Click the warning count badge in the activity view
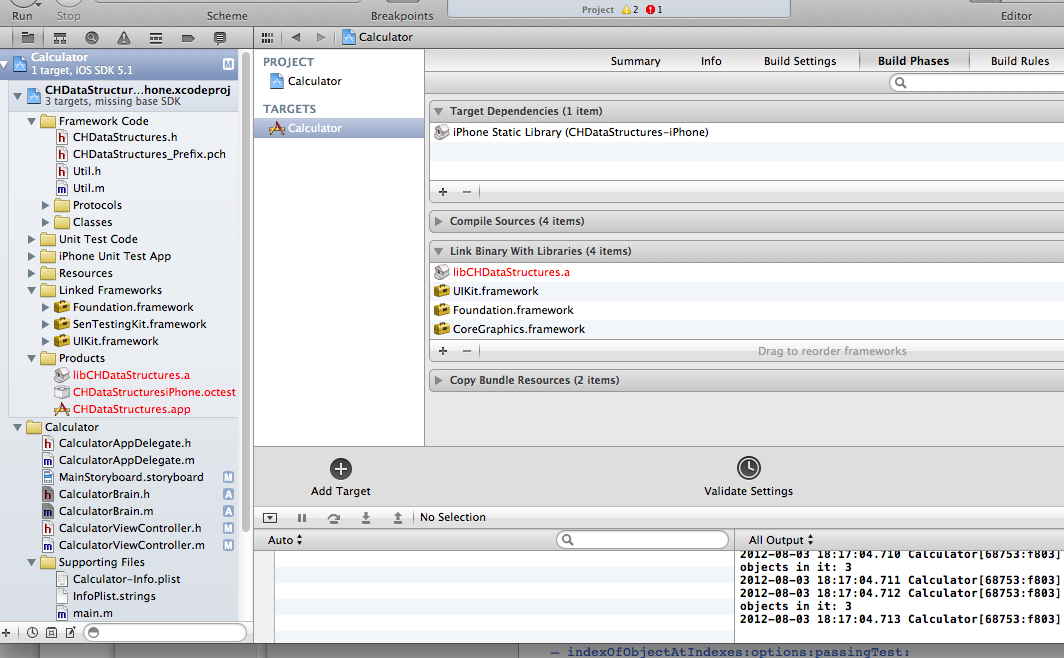 pos(630,9)
